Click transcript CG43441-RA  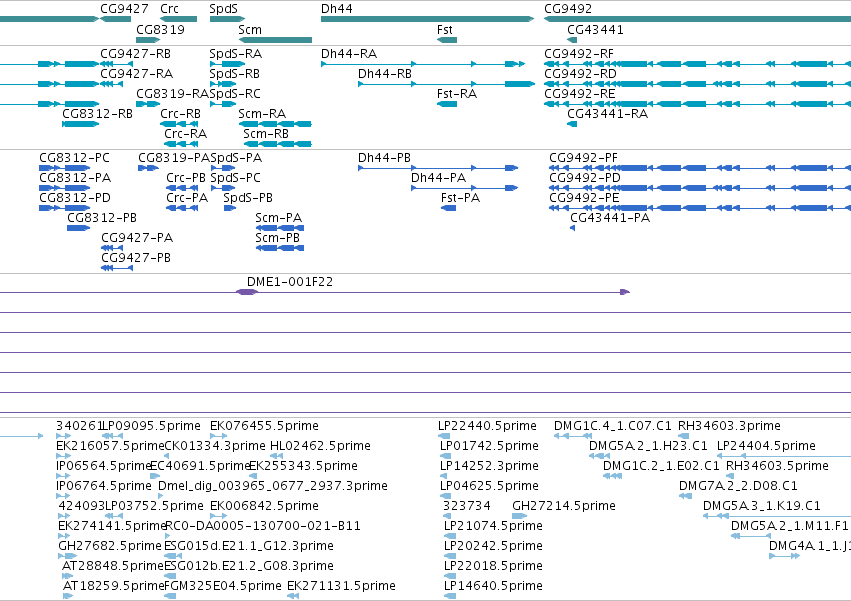(572, 124)
